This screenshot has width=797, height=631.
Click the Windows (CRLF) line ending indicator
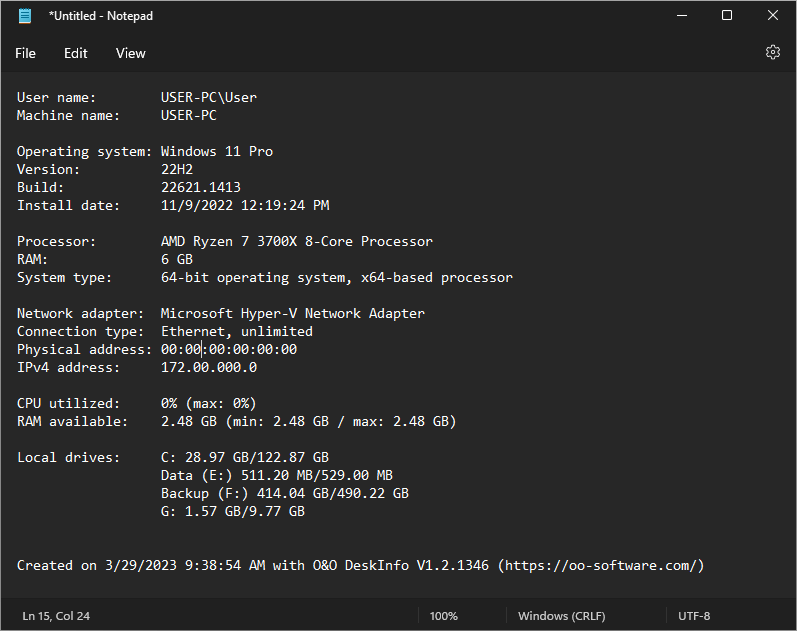pos(561,616)
